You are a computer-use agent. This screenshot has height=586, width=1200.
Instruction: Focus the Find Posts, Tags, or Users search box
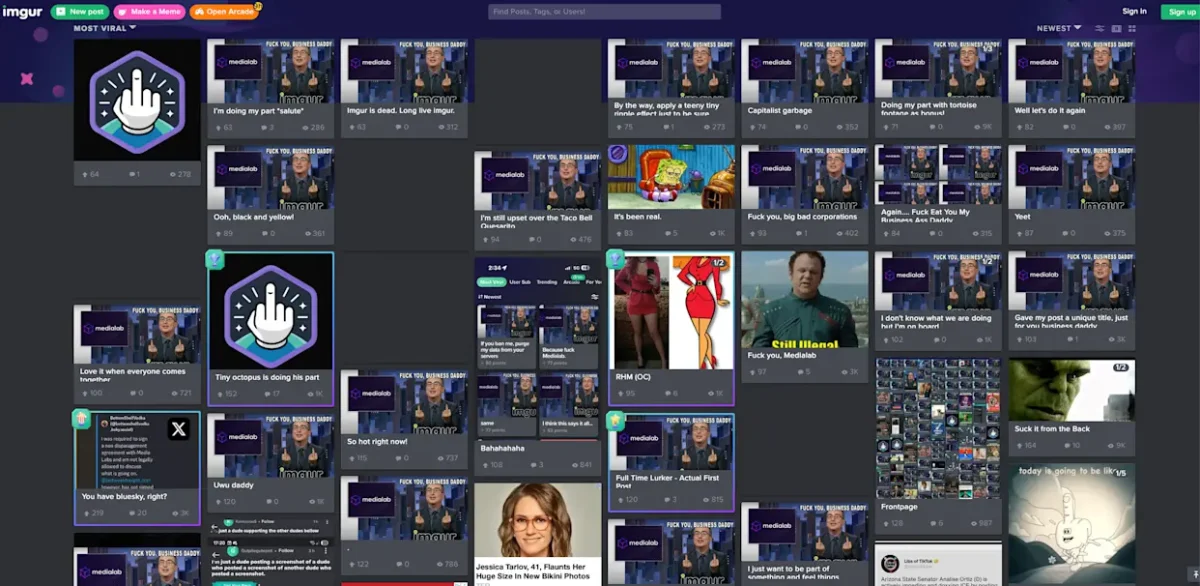pos(604,12)
